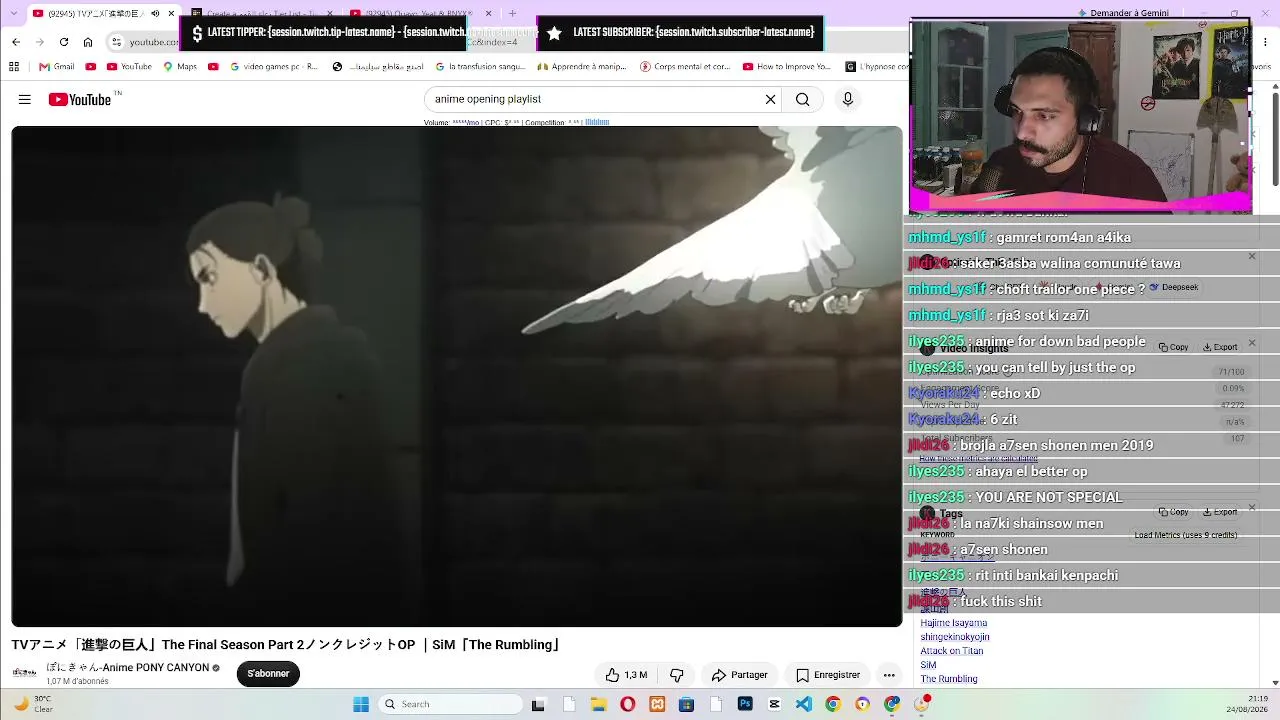Subscribe with the S'abonner button
The width and height of the screenshot is (1280, 720).
(268, 674)
